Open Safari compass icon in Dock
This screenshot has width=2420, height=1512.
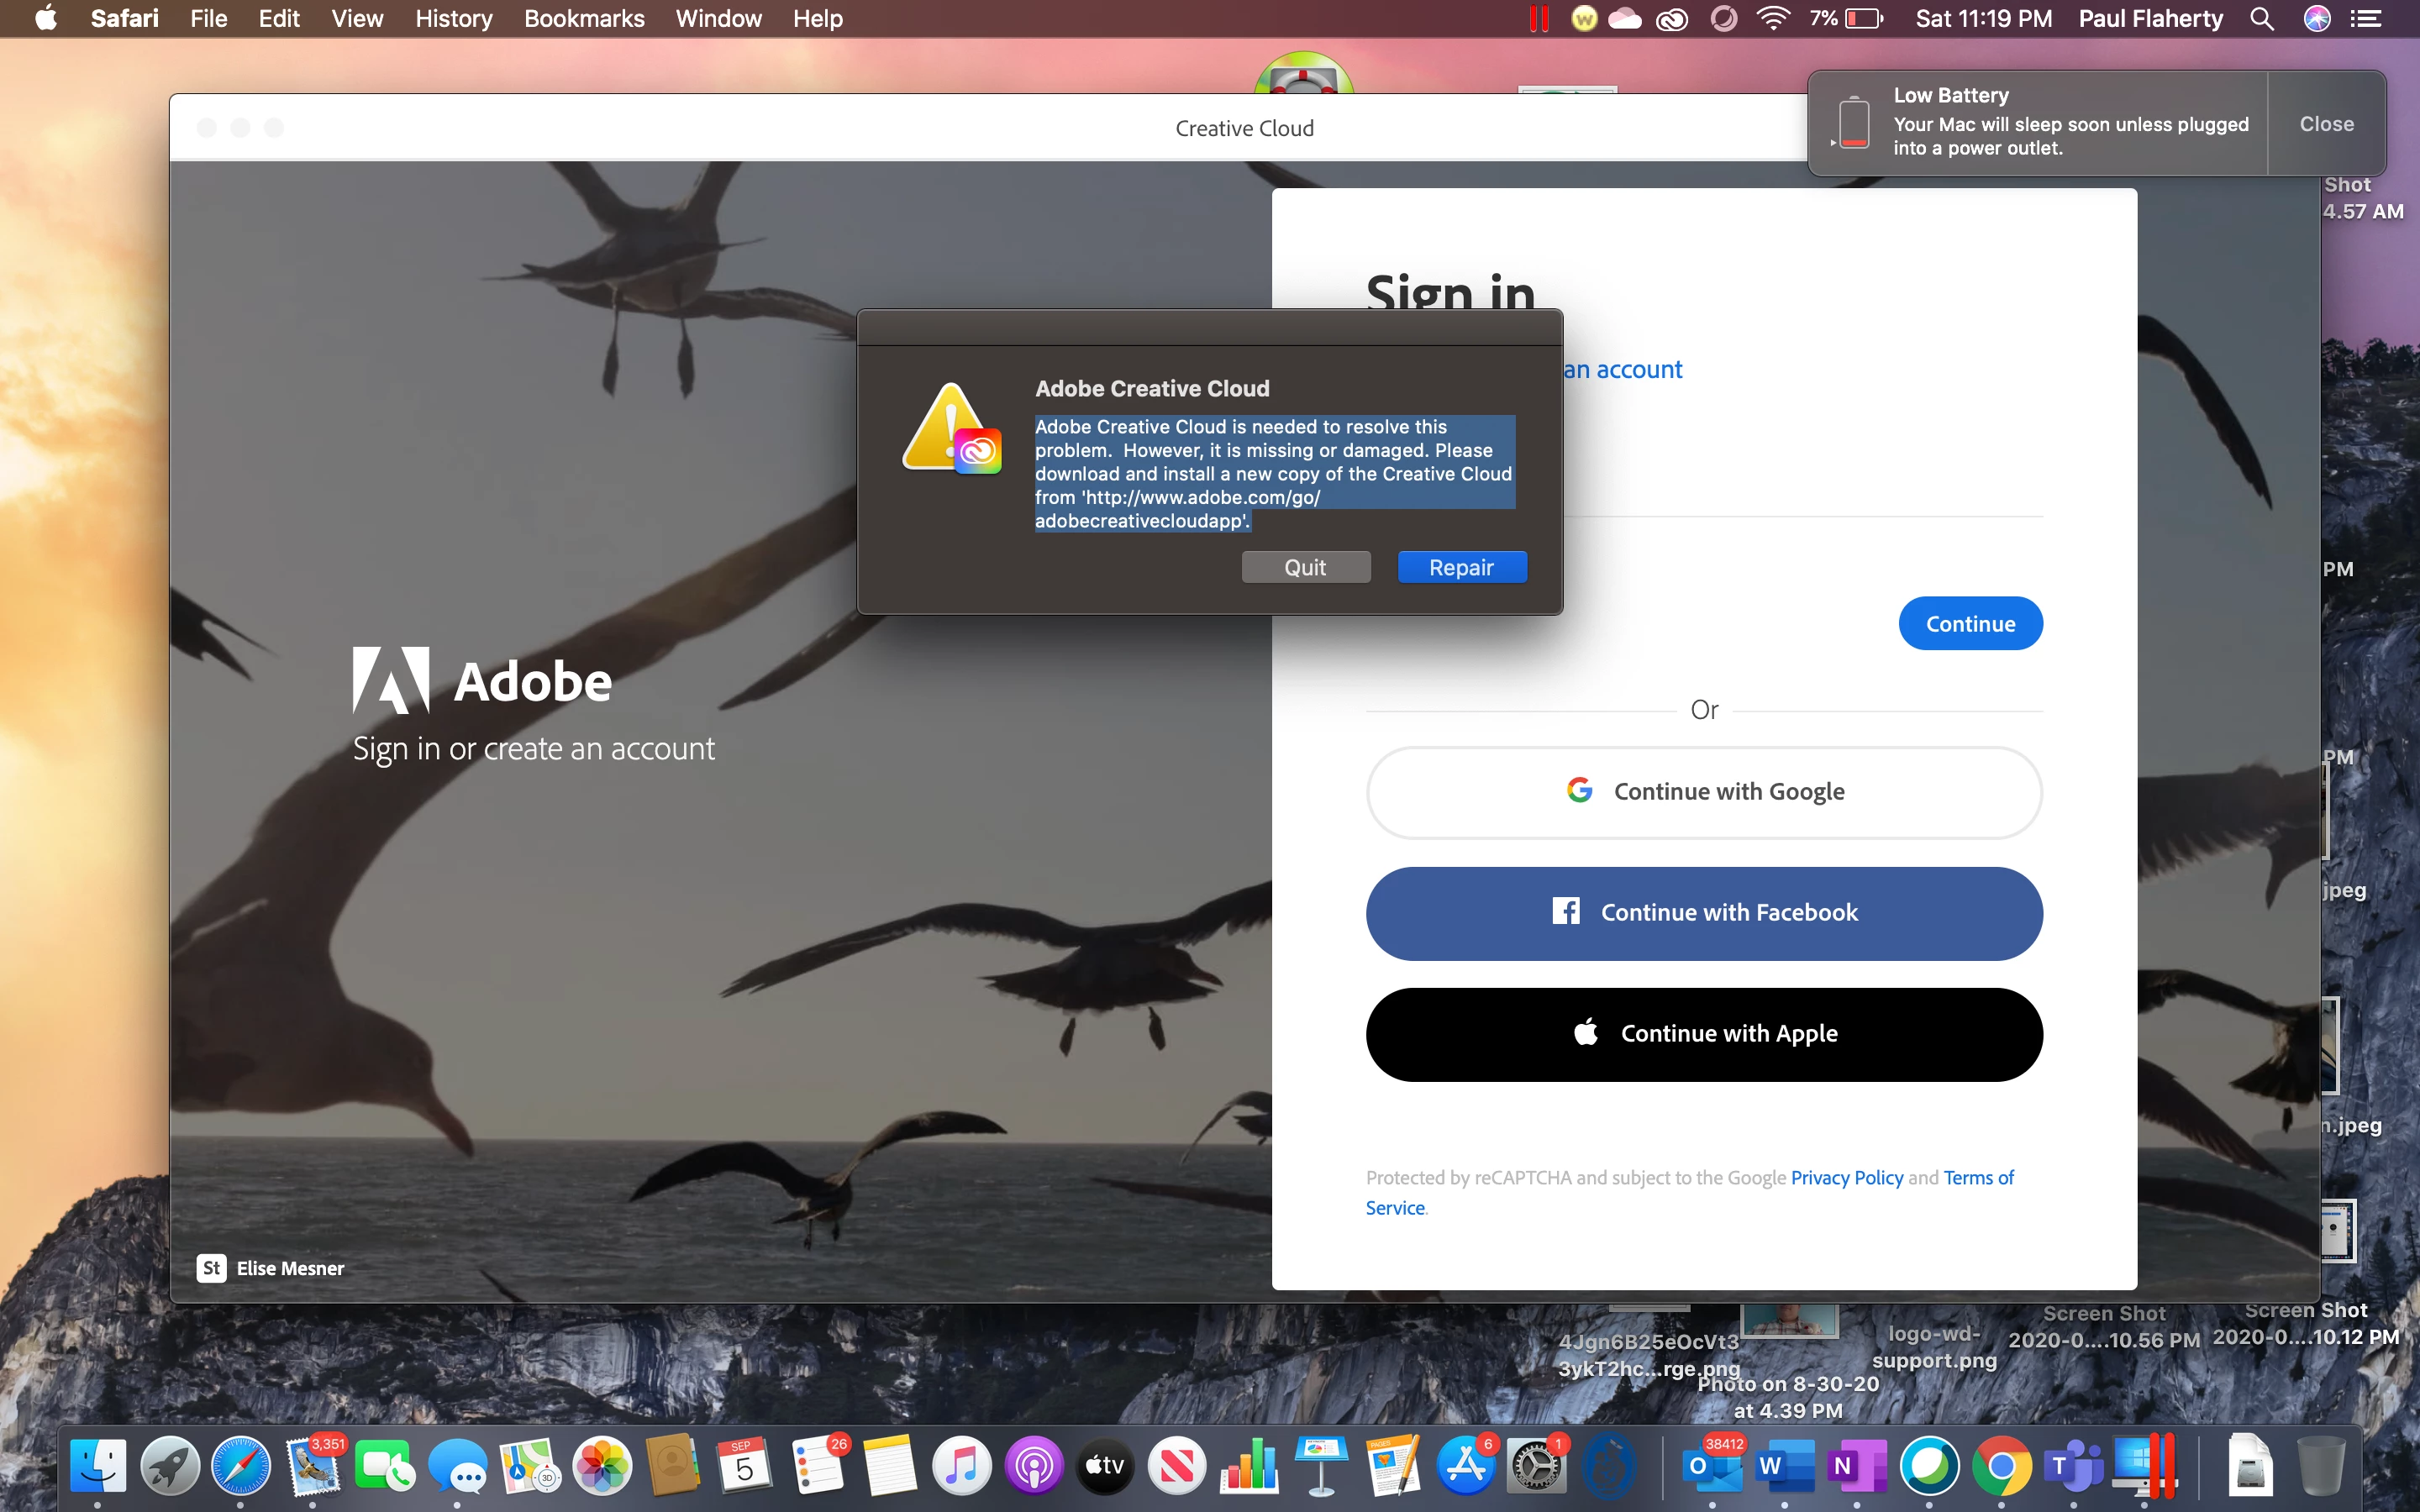(241, 1466)
